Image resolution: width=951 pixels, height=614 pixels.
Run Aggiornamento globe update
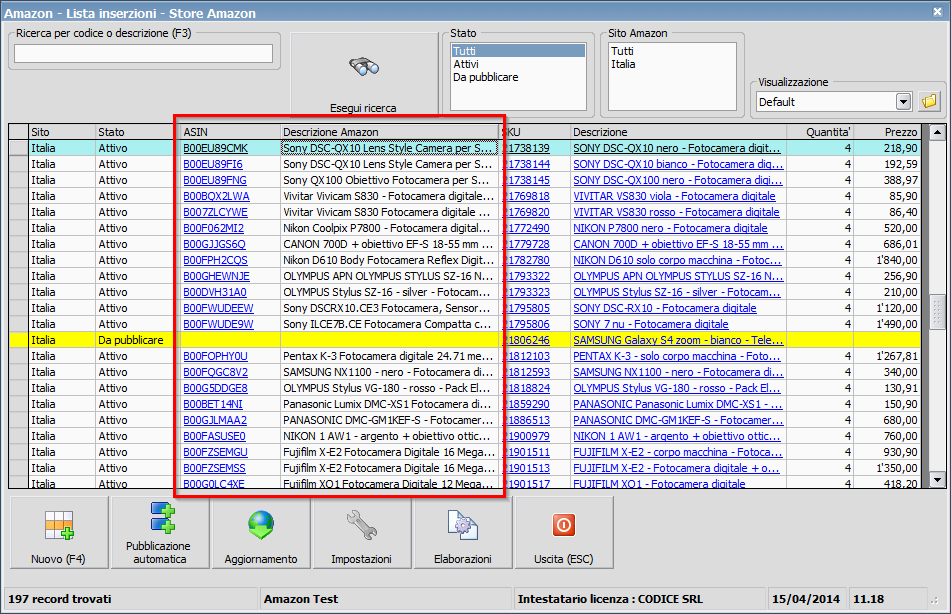[261, 533]
